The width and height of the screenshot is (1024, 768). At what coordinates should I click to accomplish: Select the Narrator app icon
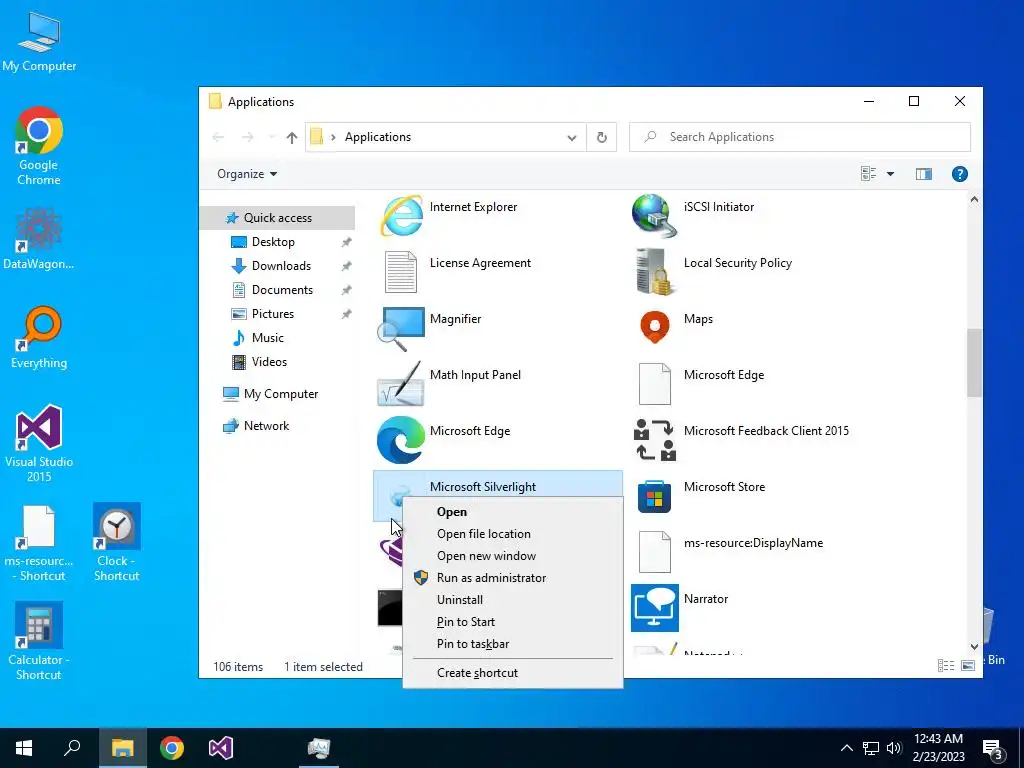pyautogui.click(x=654, y=608)
